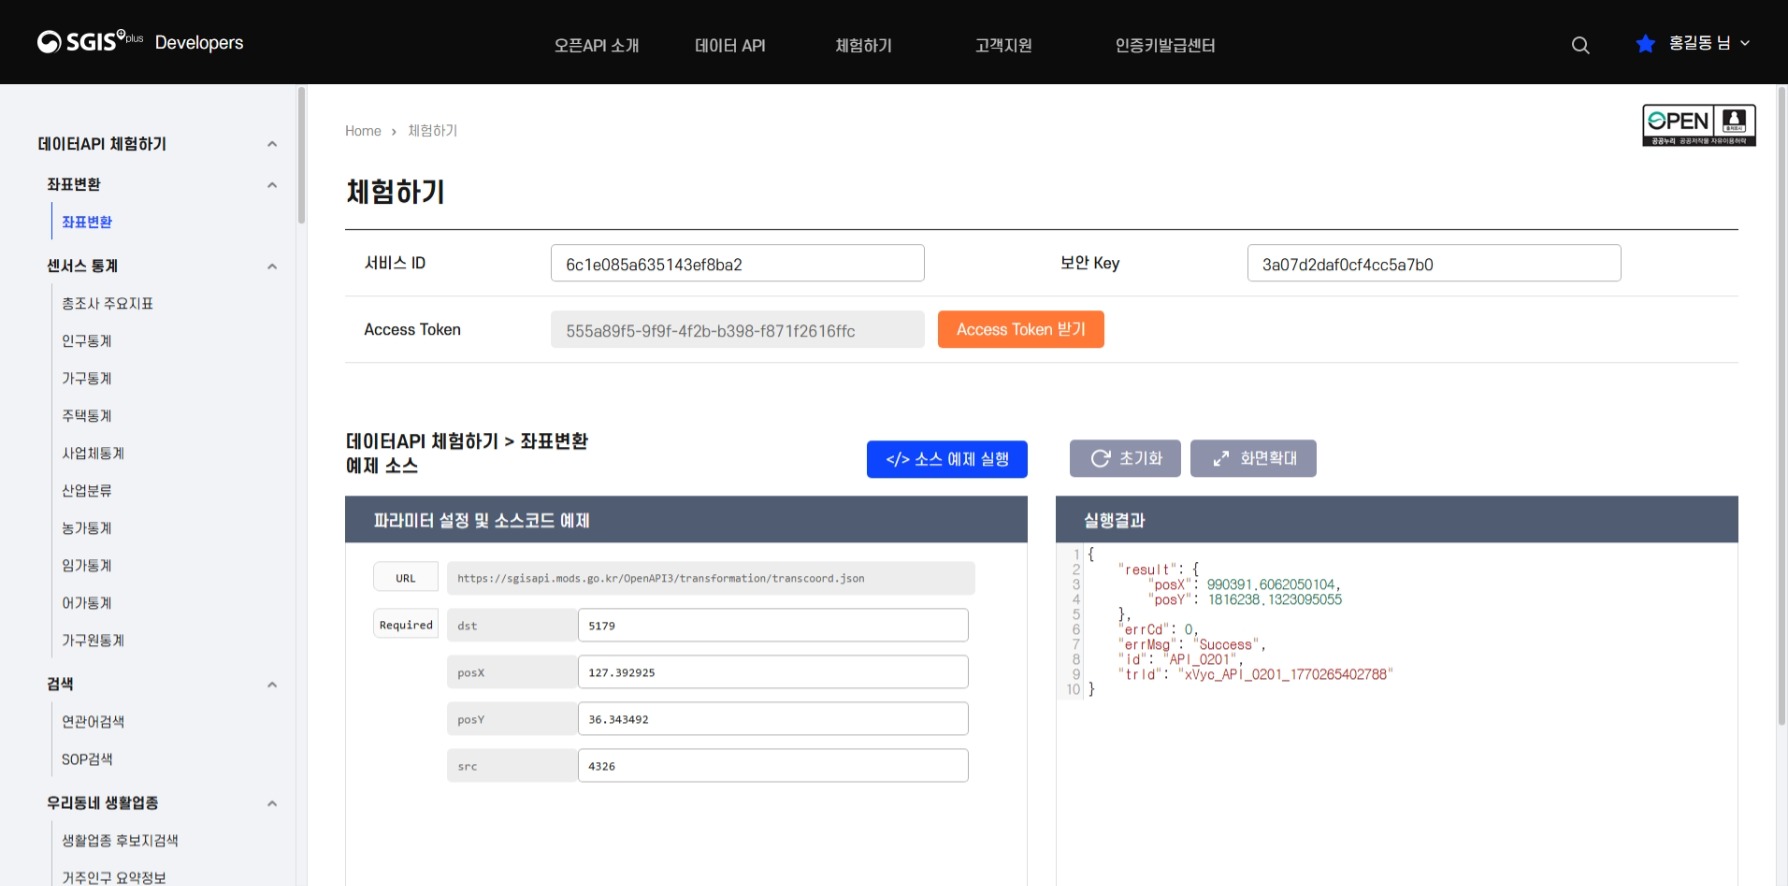This screenshot has width=1788, height=886.
Task: Select SOP검색 in sidebar
Action: point(87,760)
